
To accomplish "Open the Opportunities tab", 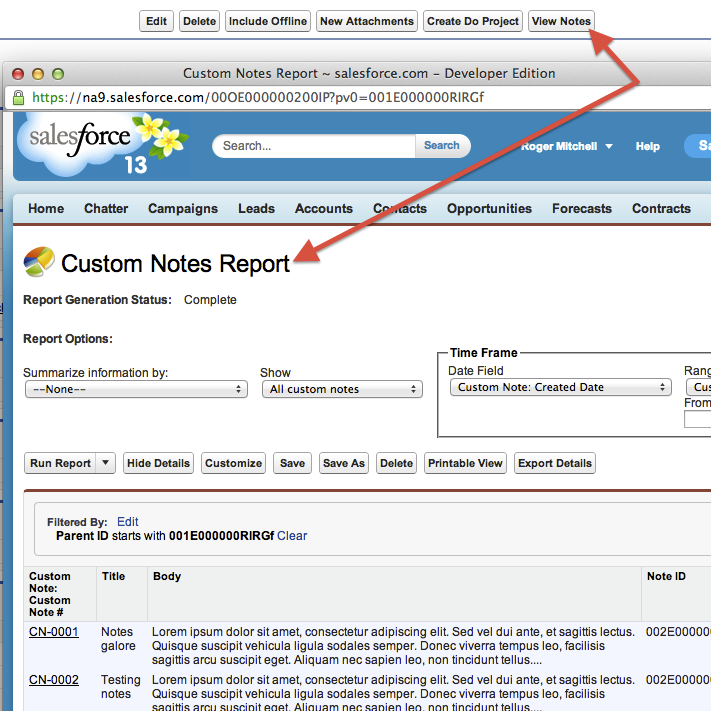I will tap(489, 209).
